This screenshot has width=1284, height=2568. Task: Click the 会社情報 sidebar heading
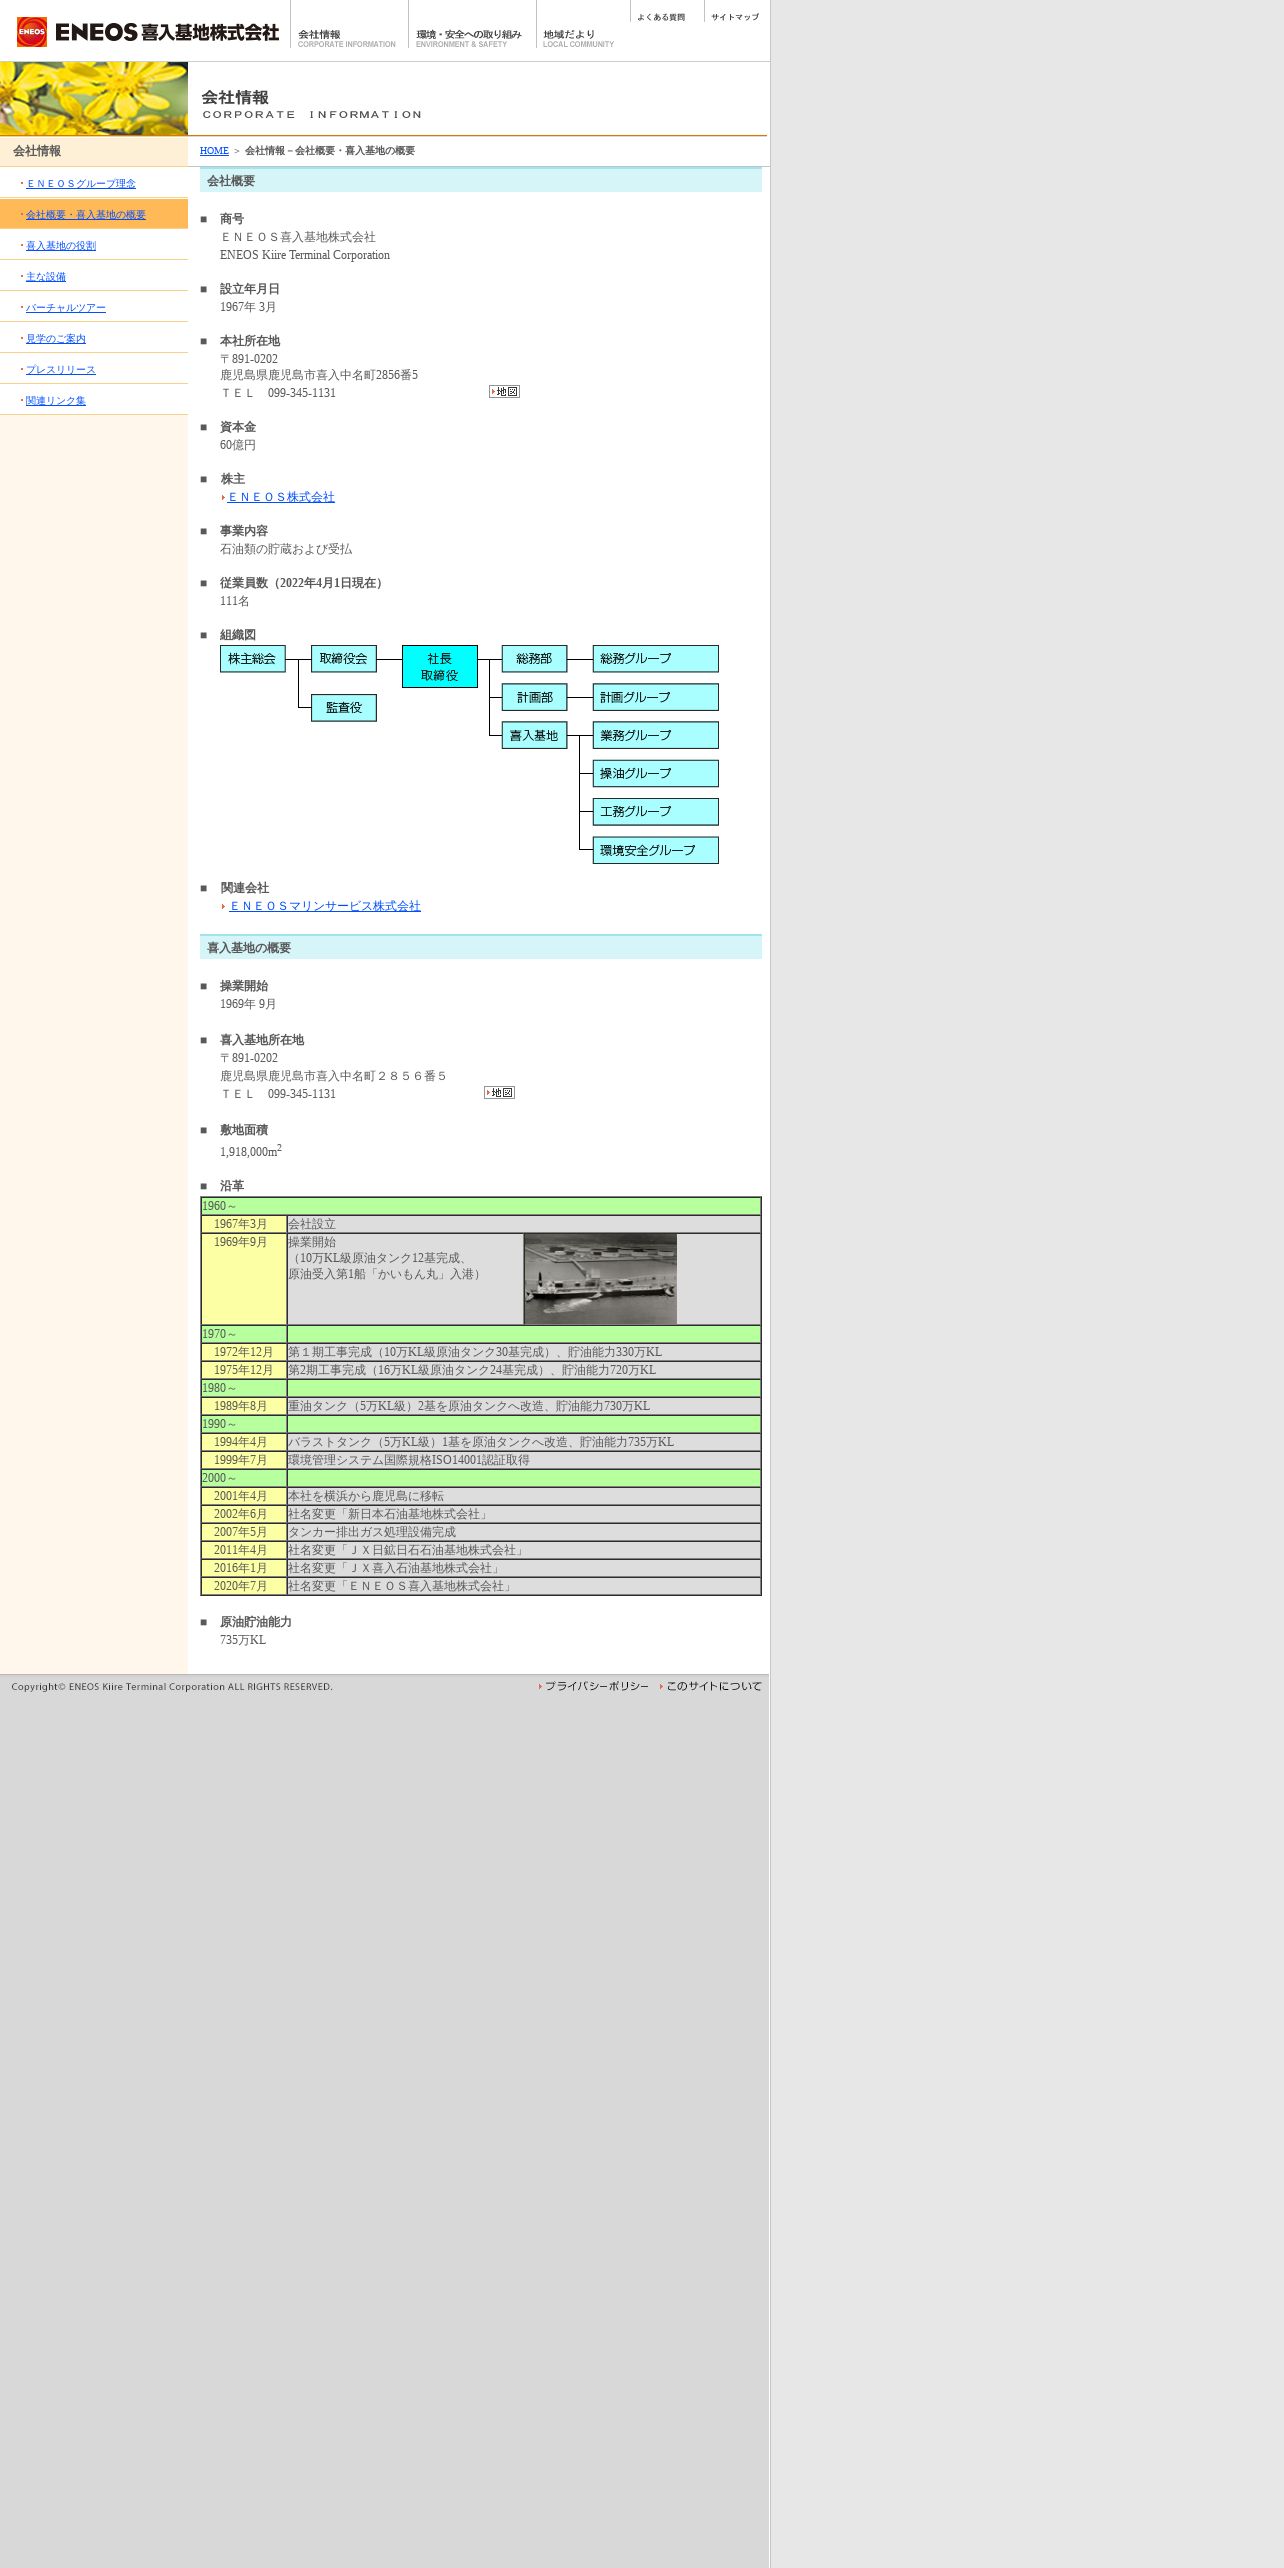click(37, 151)
